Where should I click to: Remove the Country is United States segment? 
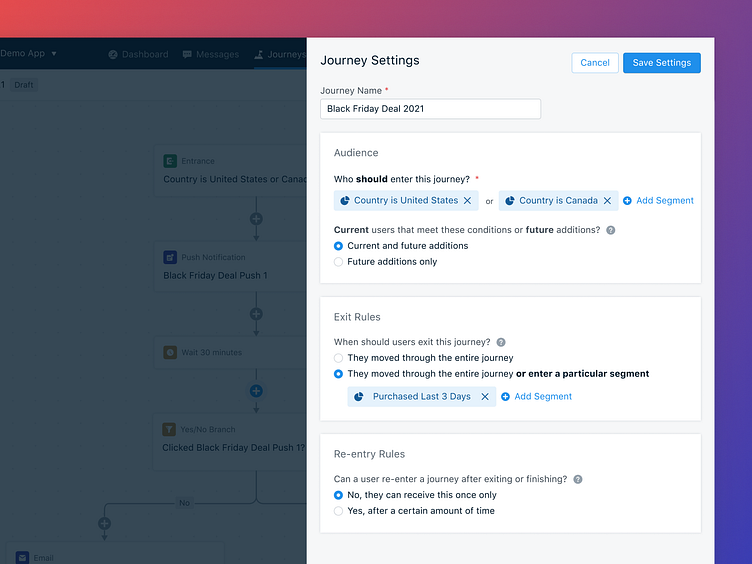(467, 200)
